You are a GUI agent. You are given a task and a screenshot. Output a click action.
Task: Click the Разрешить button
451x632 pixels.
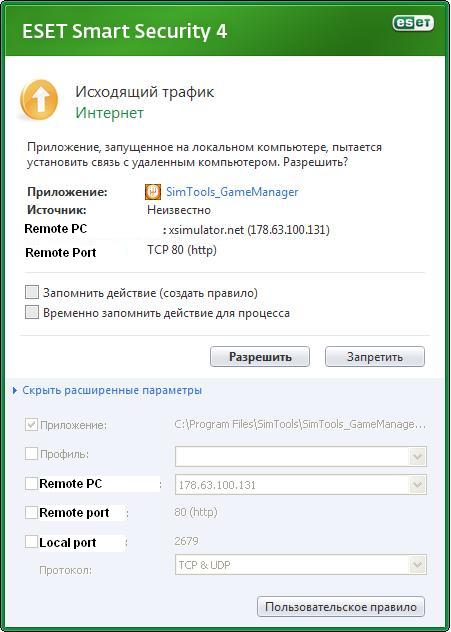(260, 357)
